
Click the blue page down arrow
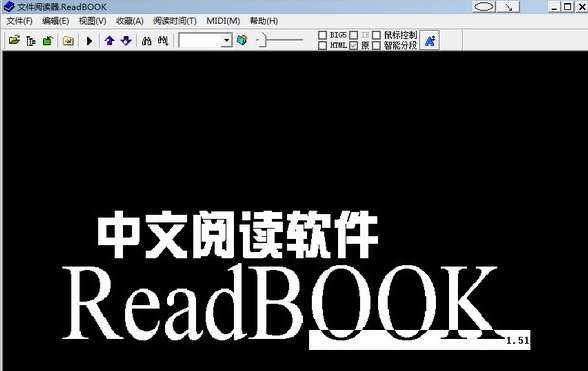pyautogui.click(x=126, y=41)
